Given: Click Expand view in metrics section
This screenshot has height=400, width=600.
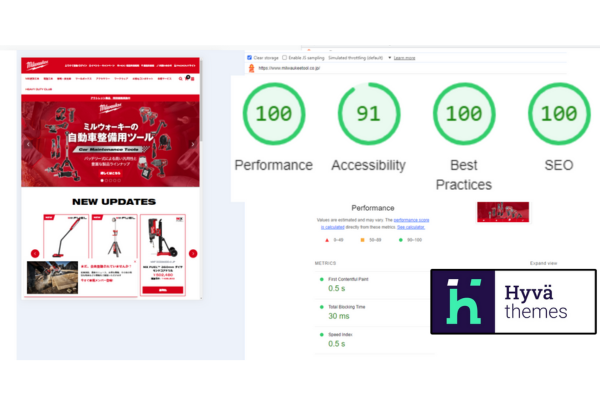Looking at the screenshot, I should tap(544, 262).
